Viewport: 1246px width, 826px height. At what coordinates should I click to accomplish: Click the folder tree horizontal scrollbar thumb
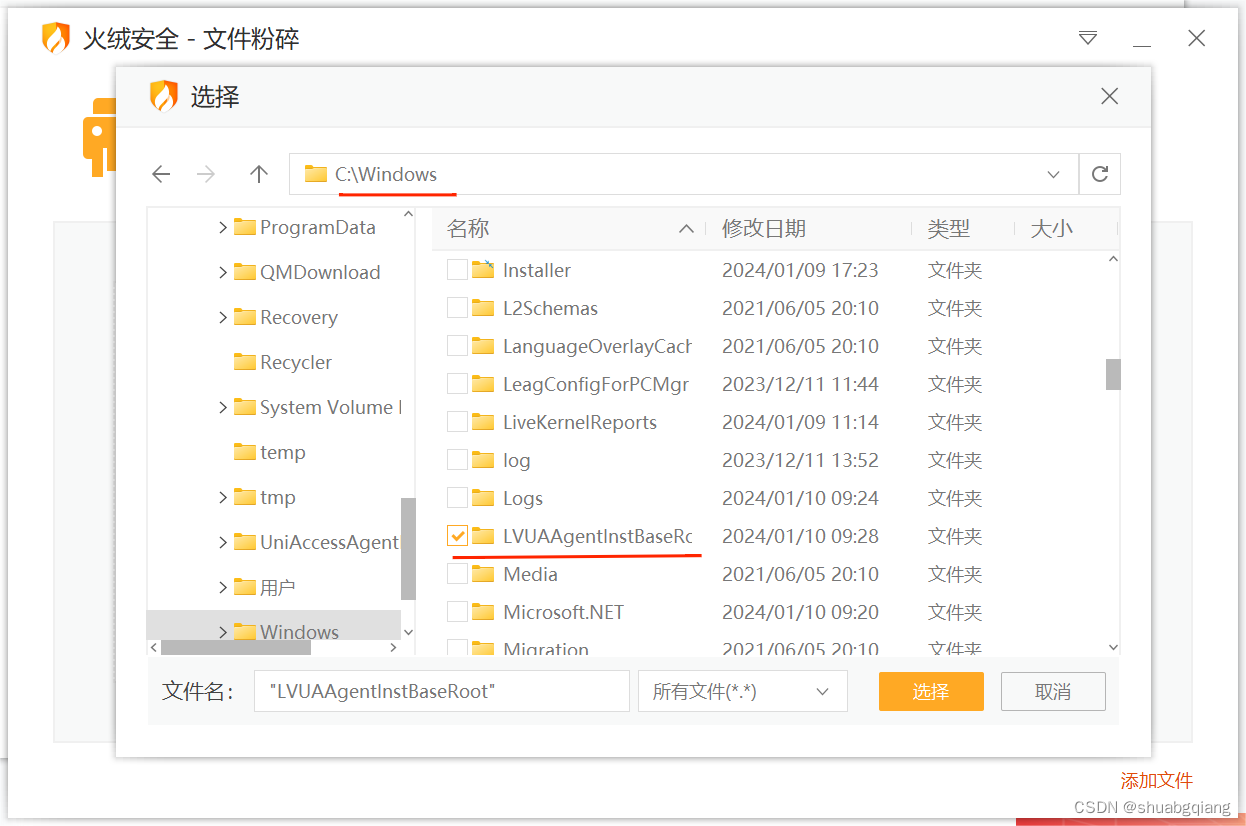[x=236, y=647]
